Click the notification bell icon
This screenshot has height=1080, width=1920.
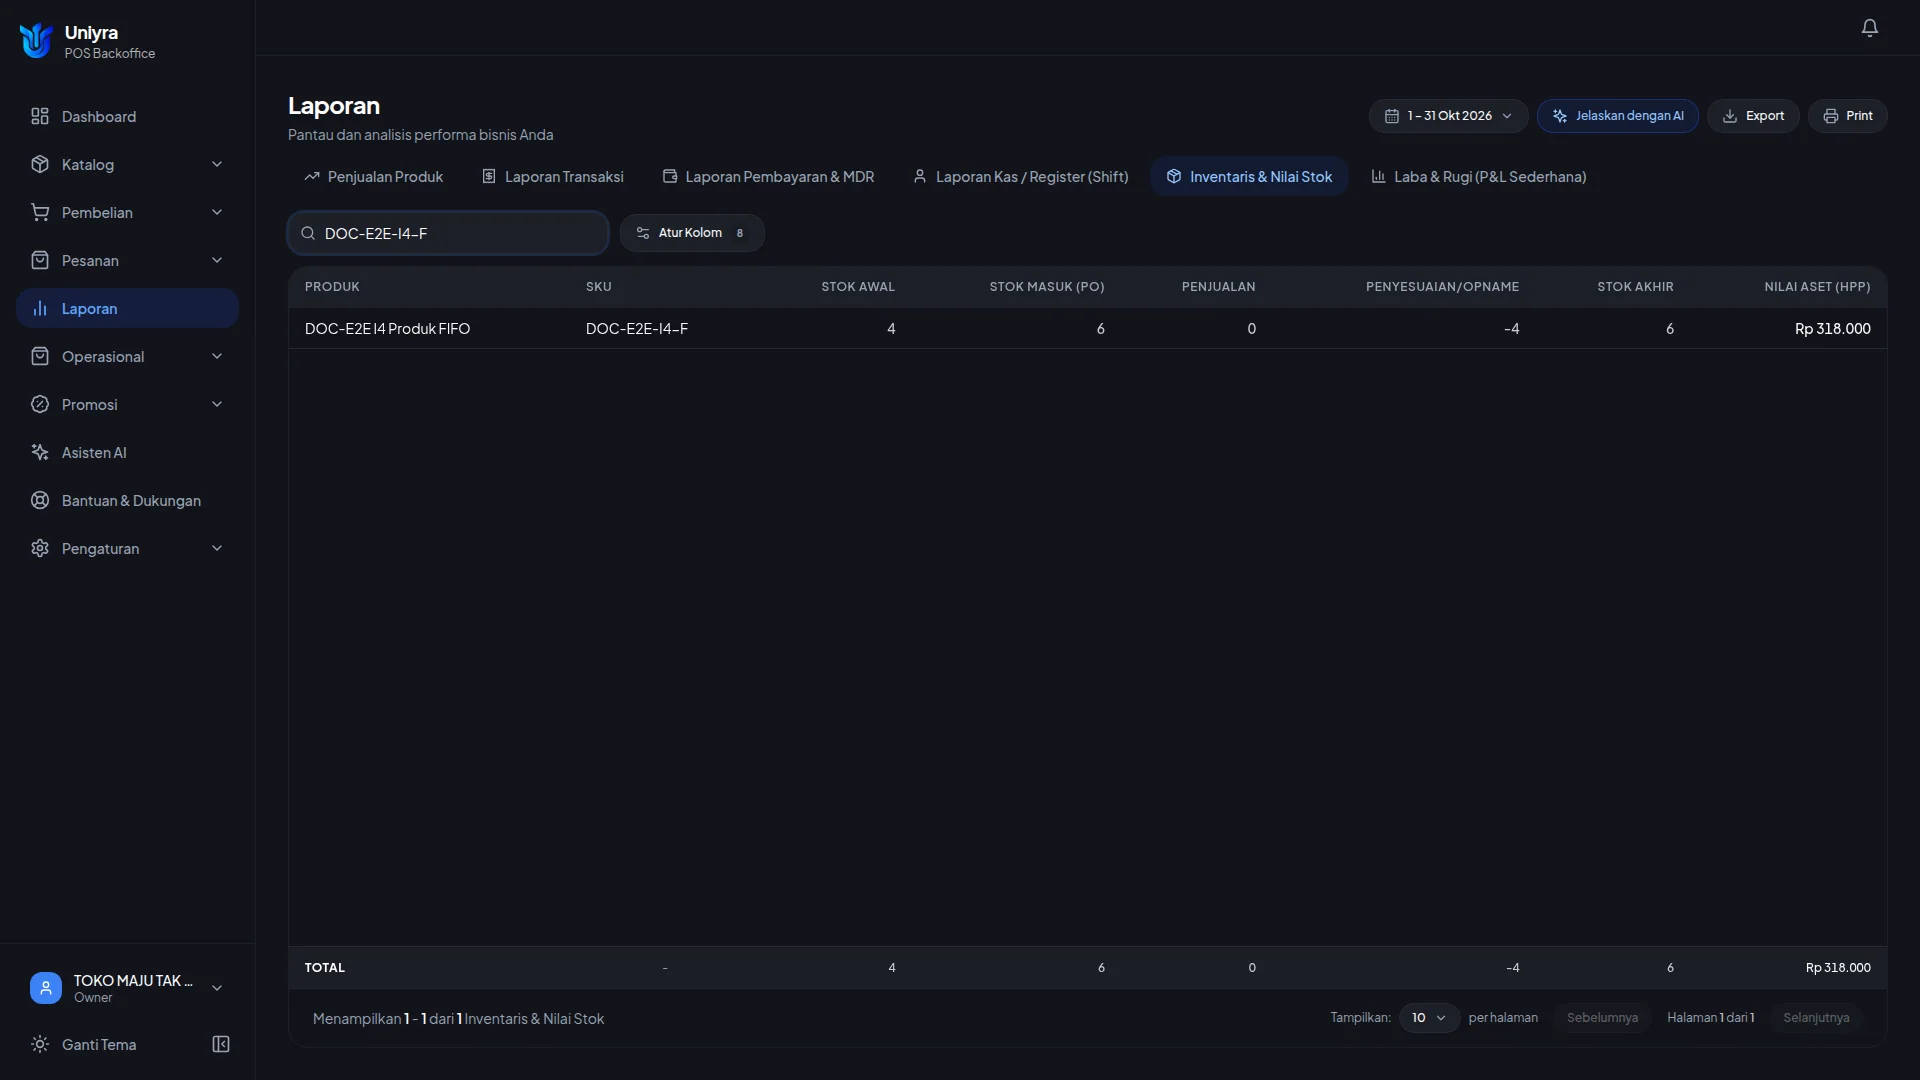1869,28
